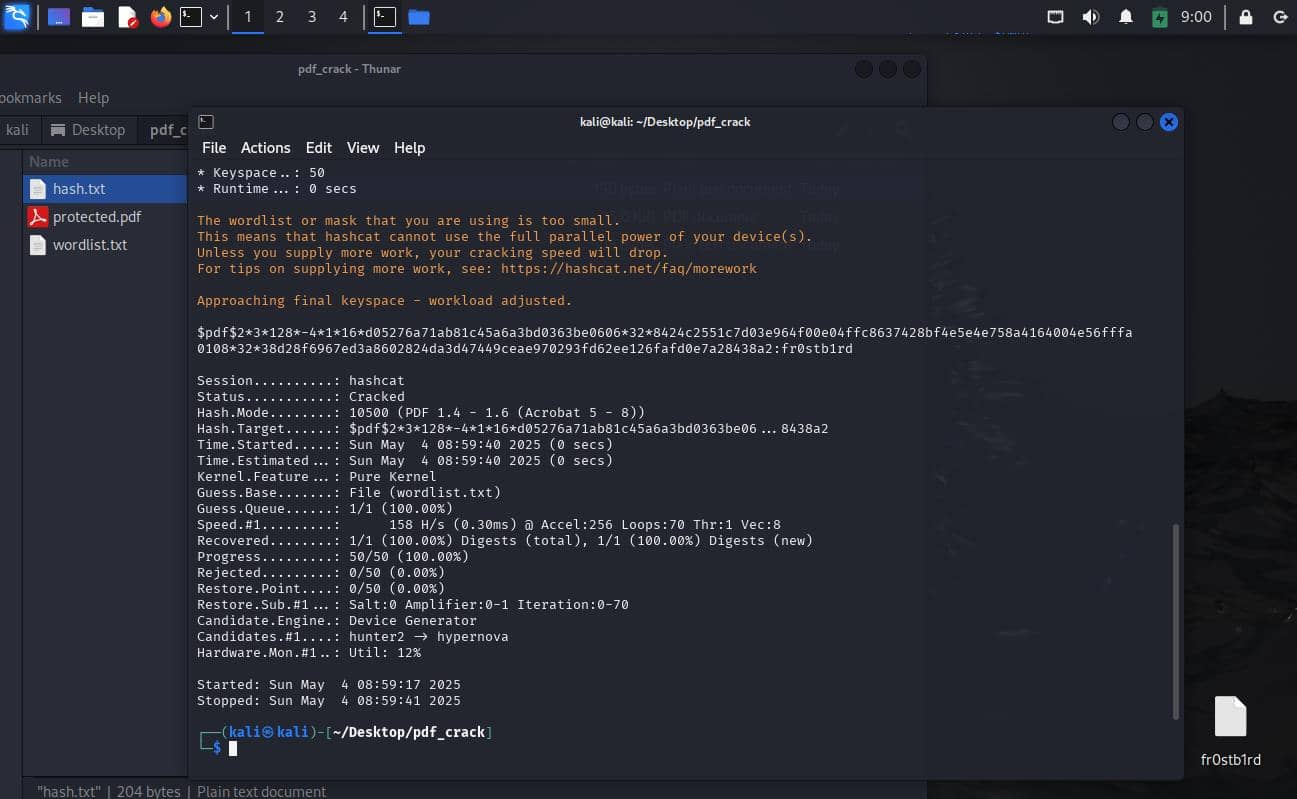
Task: Click the lock screen icon
Action: pos(1246,17)
